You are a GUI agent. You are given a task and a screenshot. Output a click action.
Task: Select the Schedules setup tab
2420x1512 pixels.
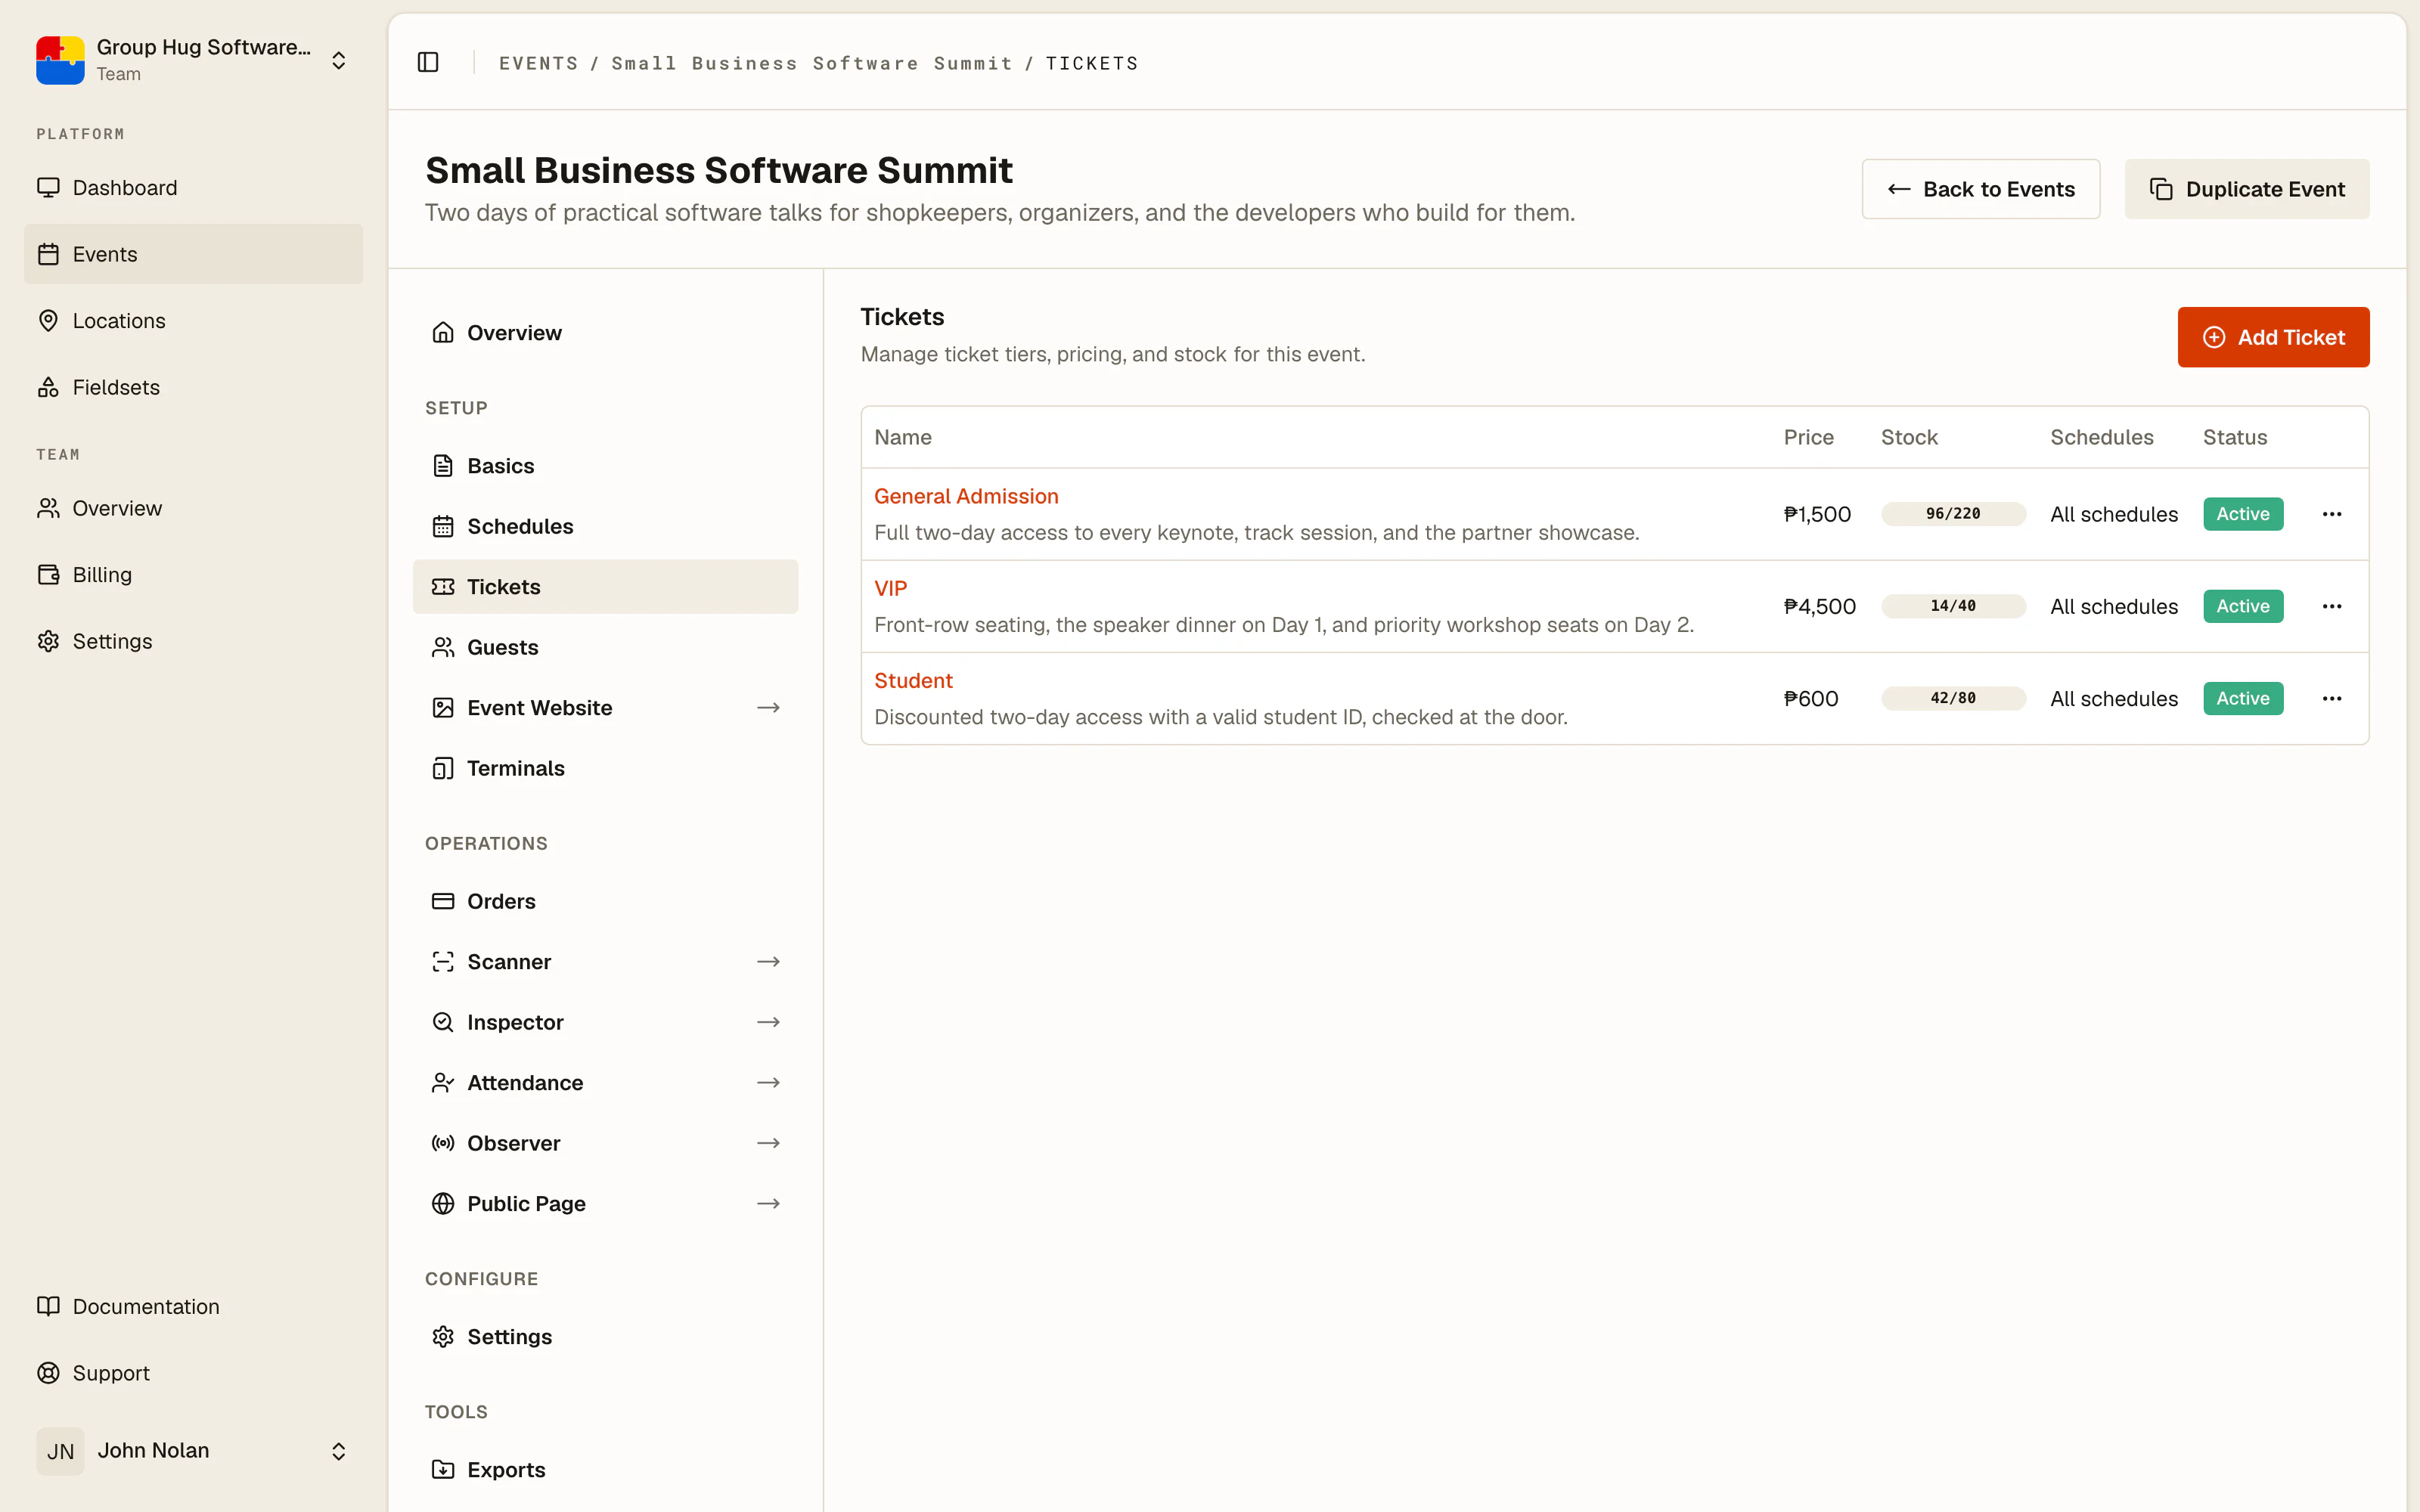point(605,526)
